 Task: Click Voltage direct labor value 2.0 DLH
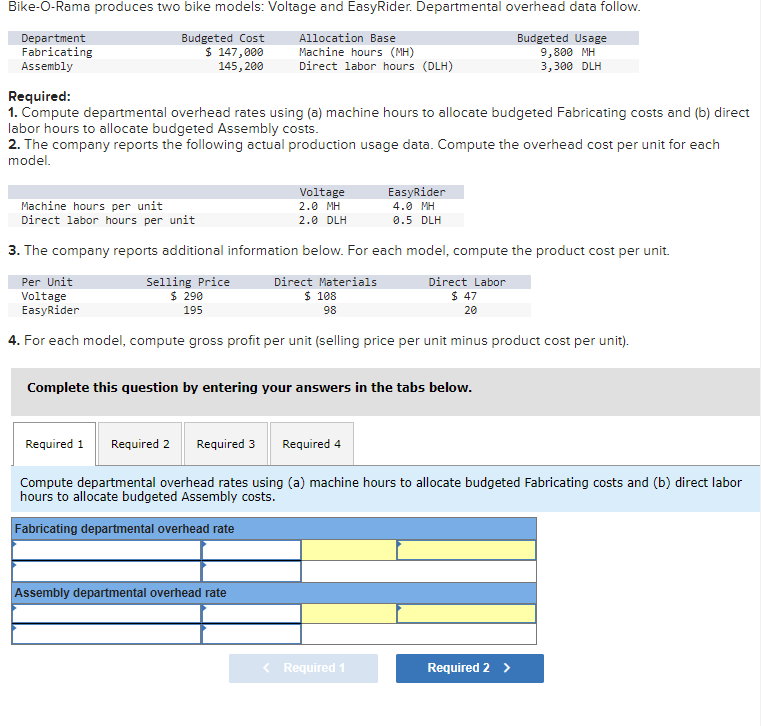(x=323, y=220)
